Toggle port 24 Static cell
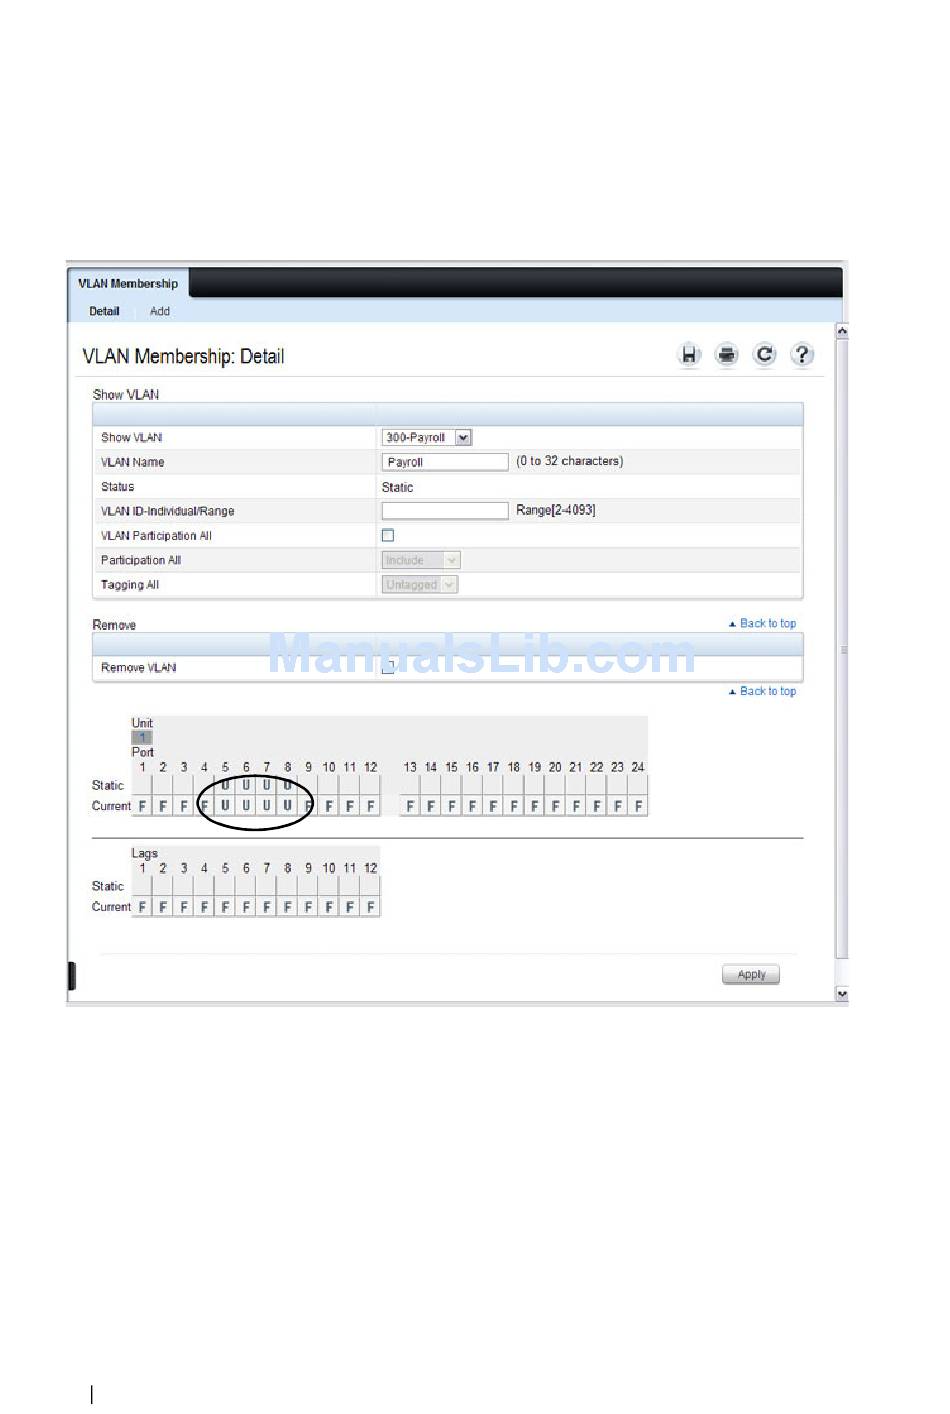Screen dimensions: 950x1414 pos(638,785)
